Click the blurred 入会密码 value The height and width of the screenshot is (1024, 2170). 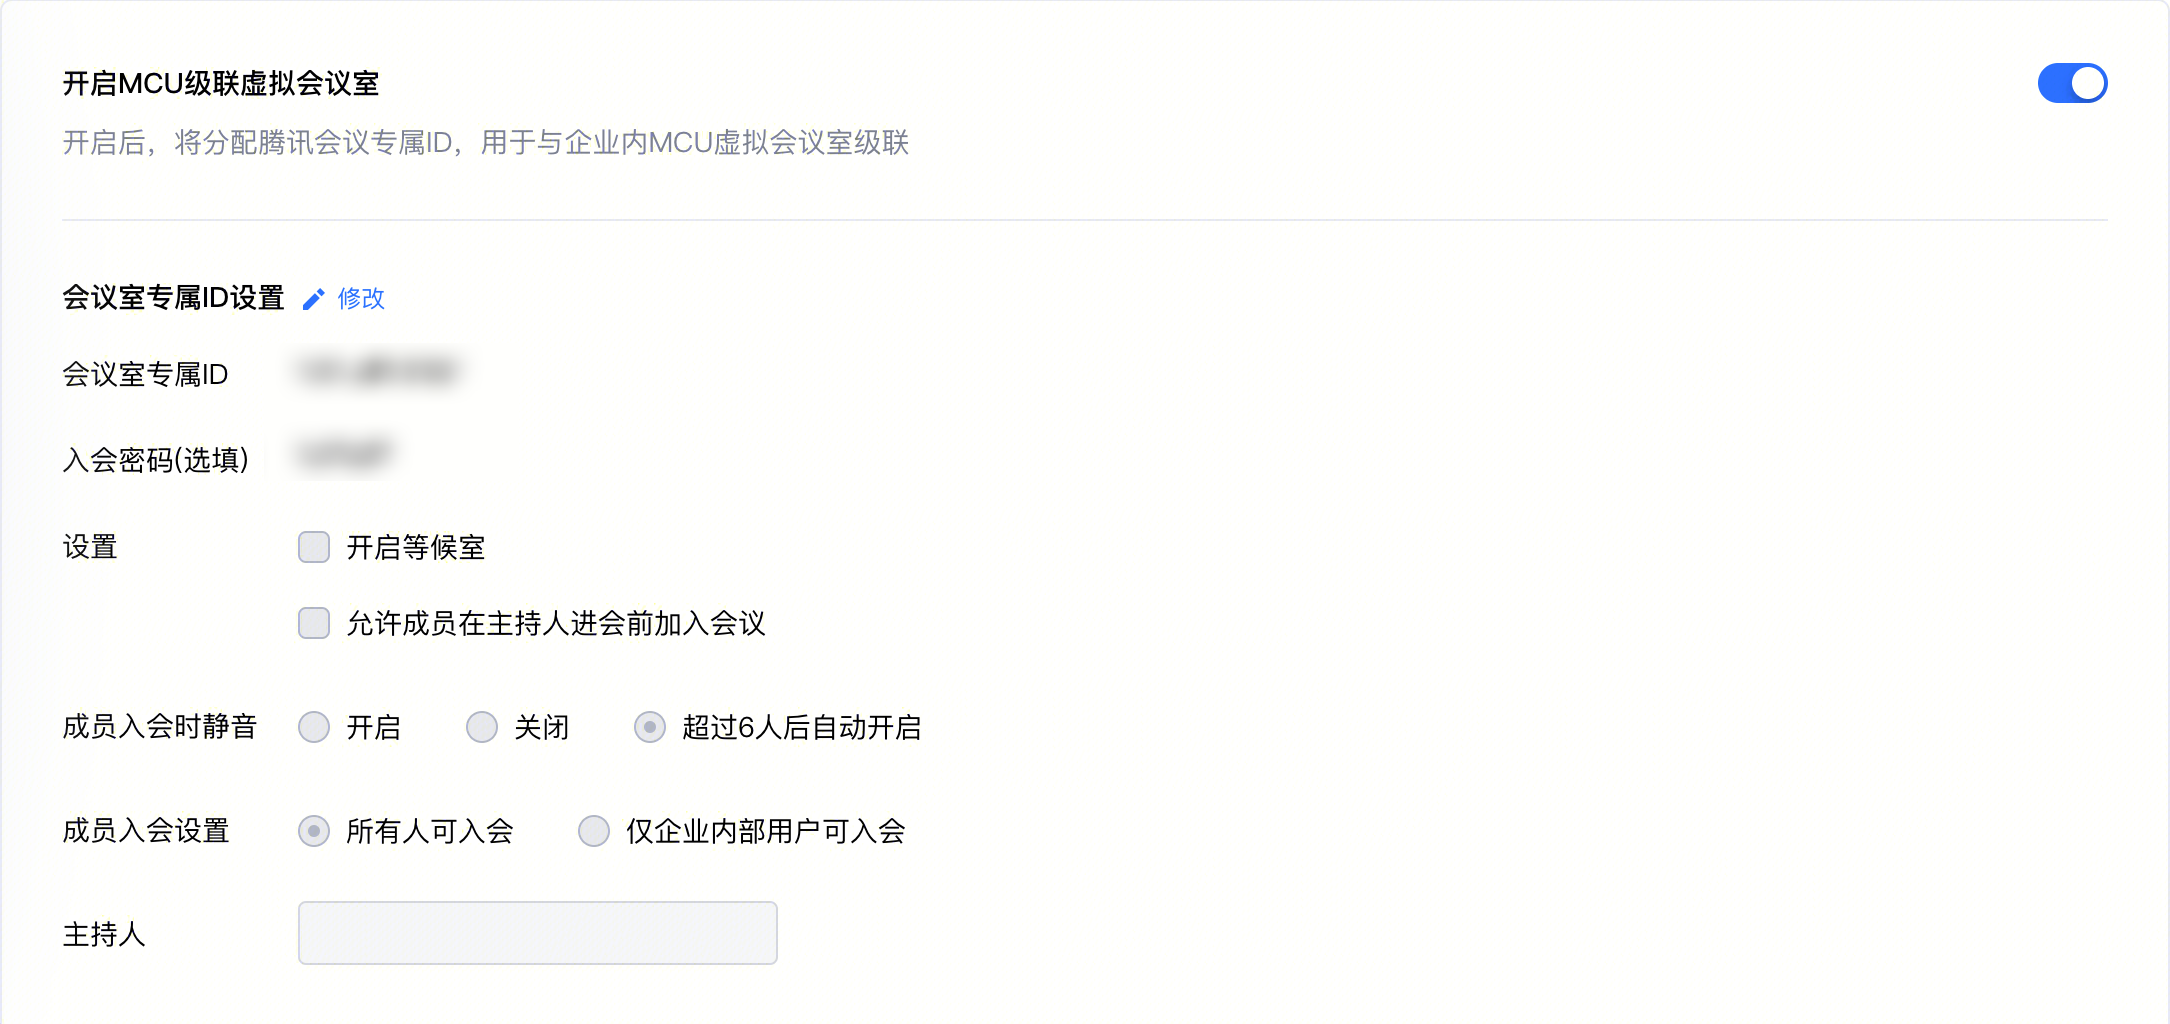tap(344, 454)
